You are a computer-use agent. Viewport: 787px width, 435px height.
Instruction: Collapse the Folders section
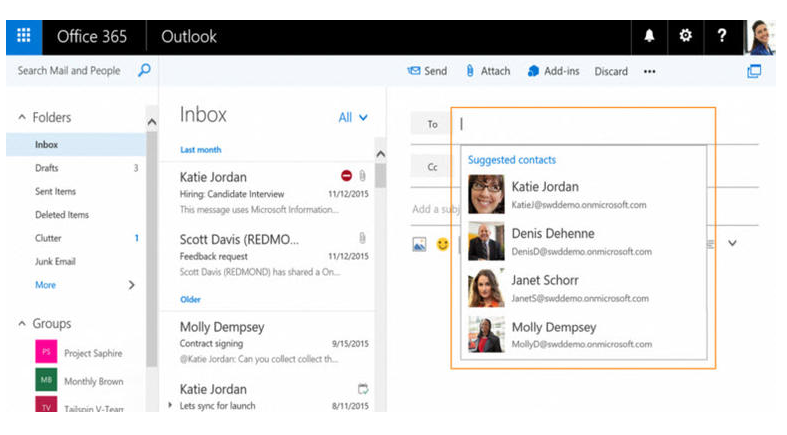pyautogui.click(x=22, y=117)
